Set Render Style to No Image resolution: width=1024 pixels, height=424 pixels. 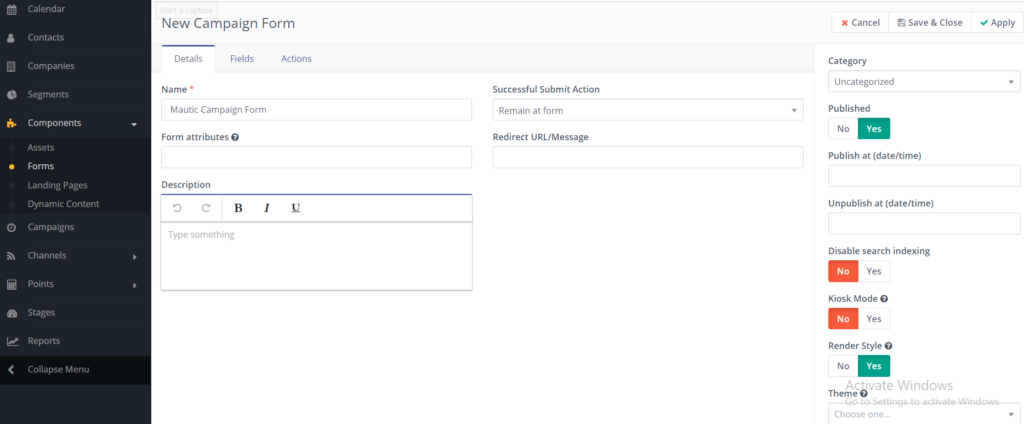843,366
